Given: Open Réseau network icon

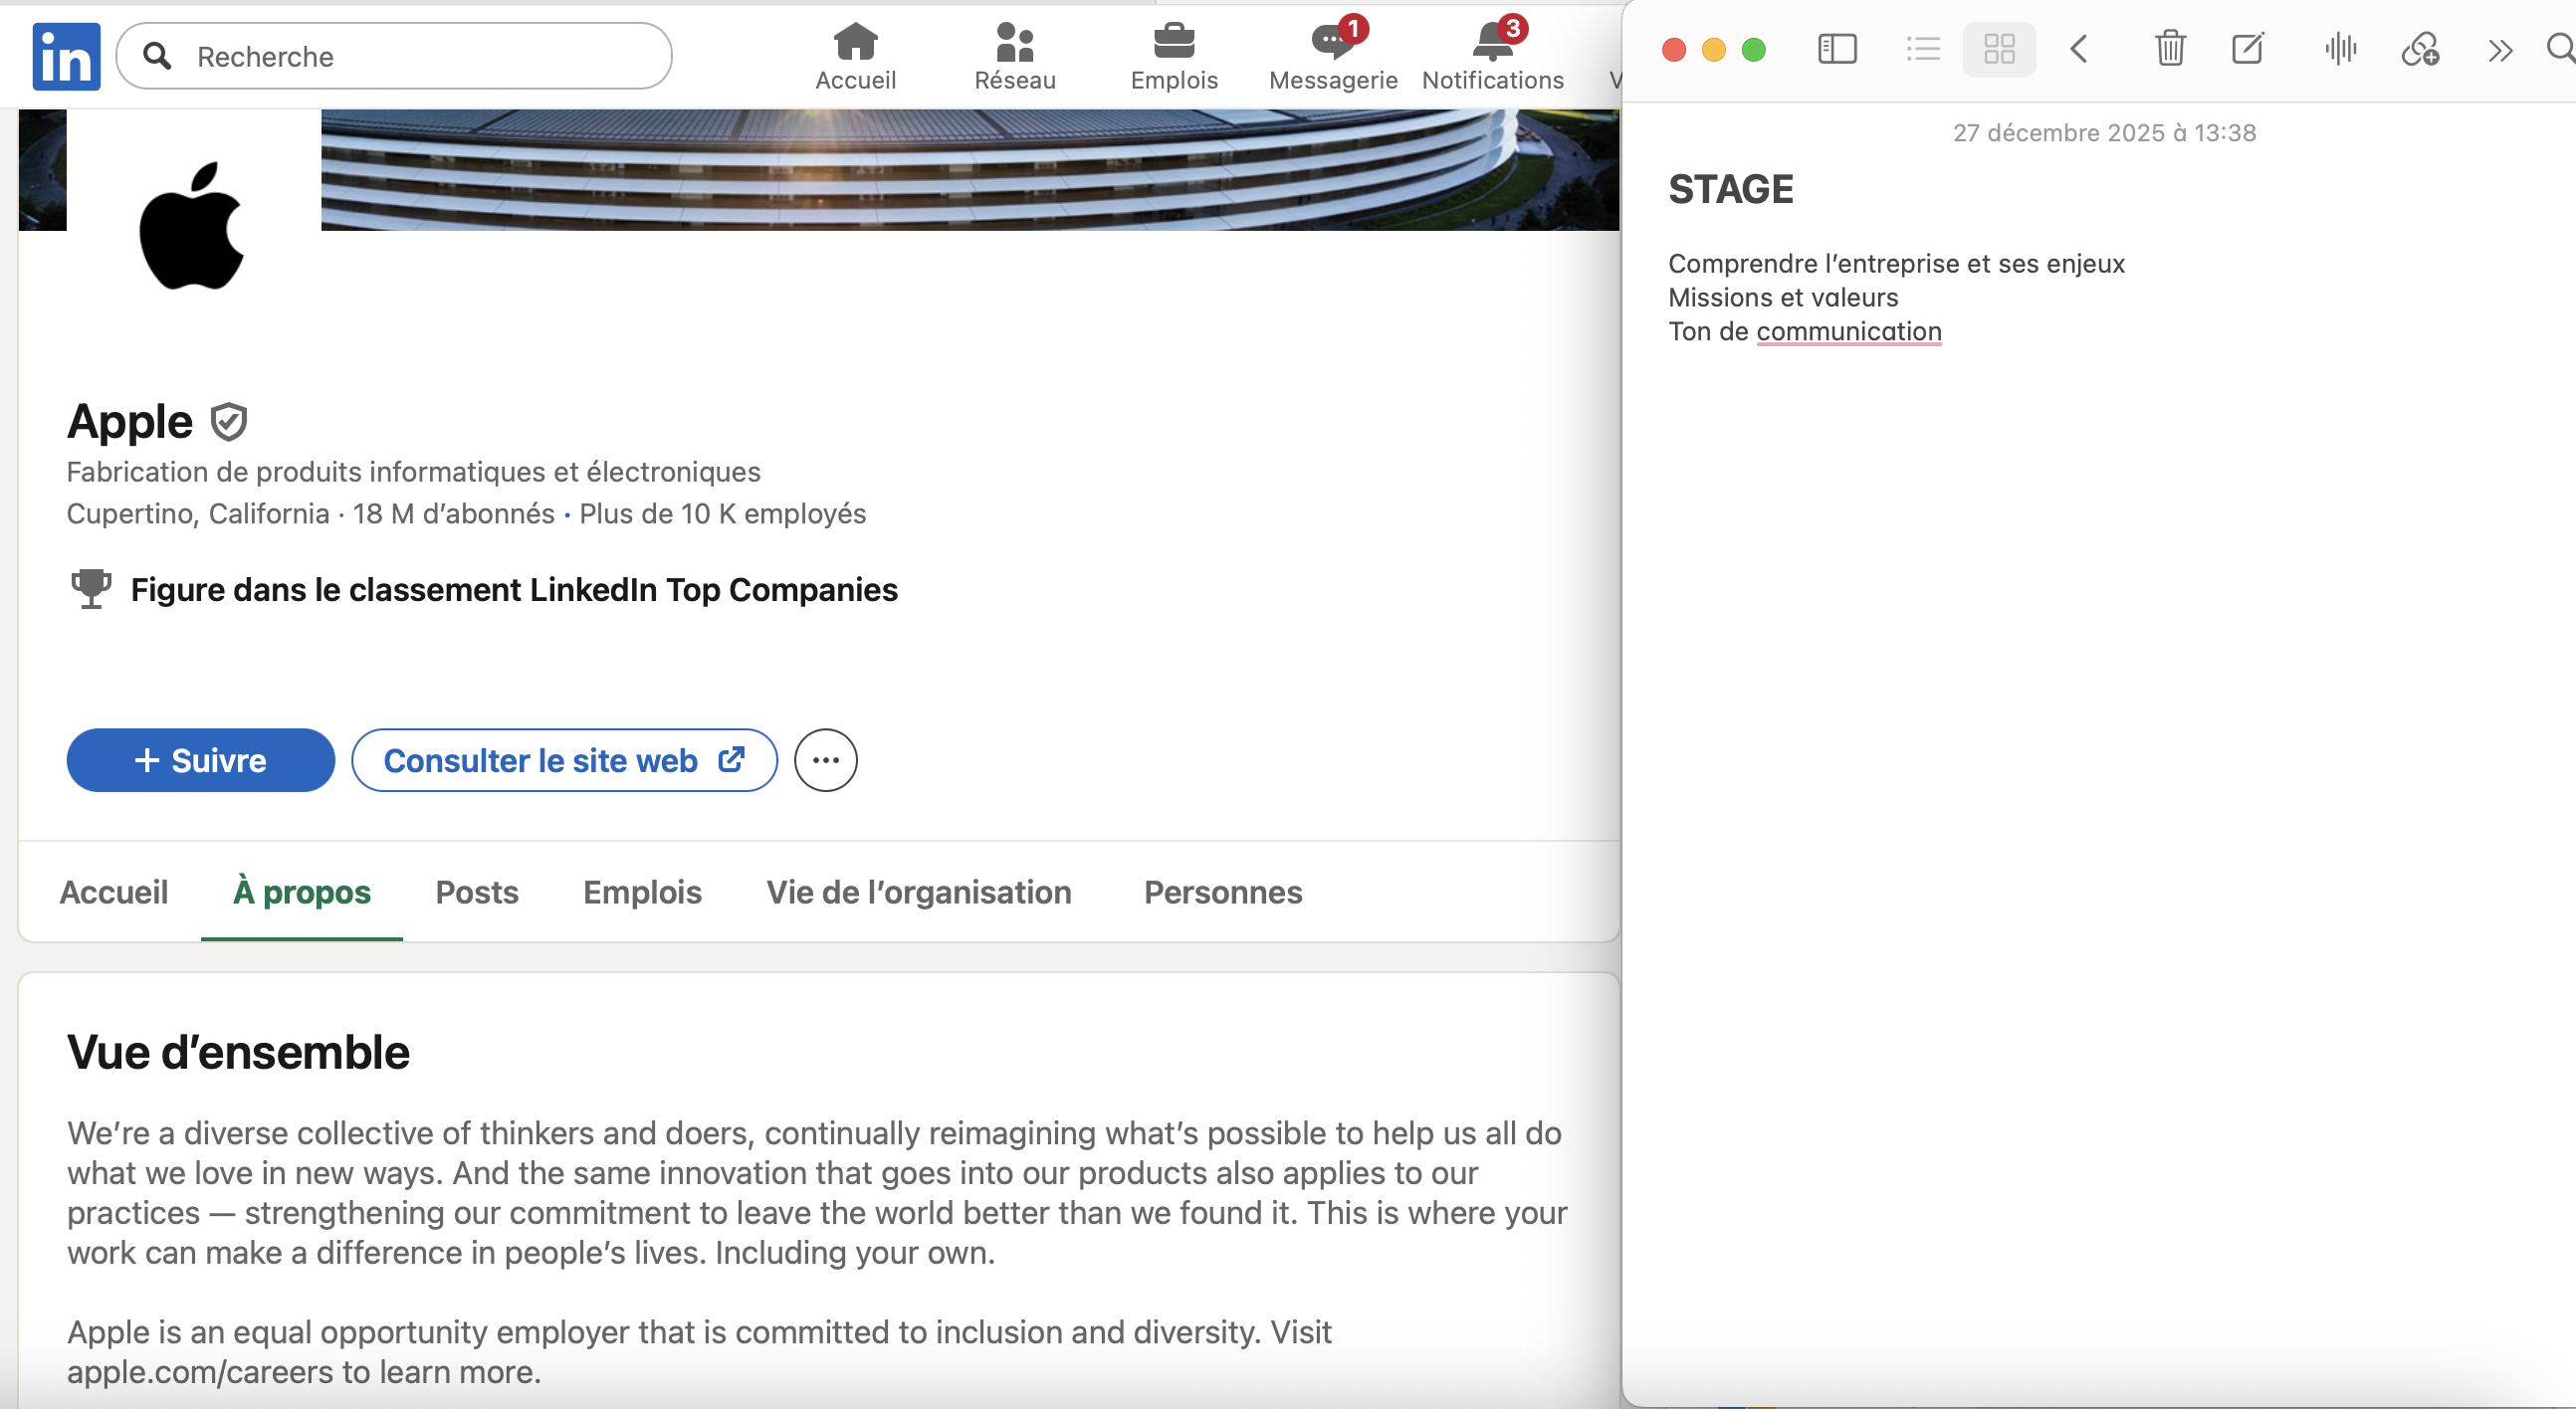Looking at the screenshot, I should (x=1014, y=57).
